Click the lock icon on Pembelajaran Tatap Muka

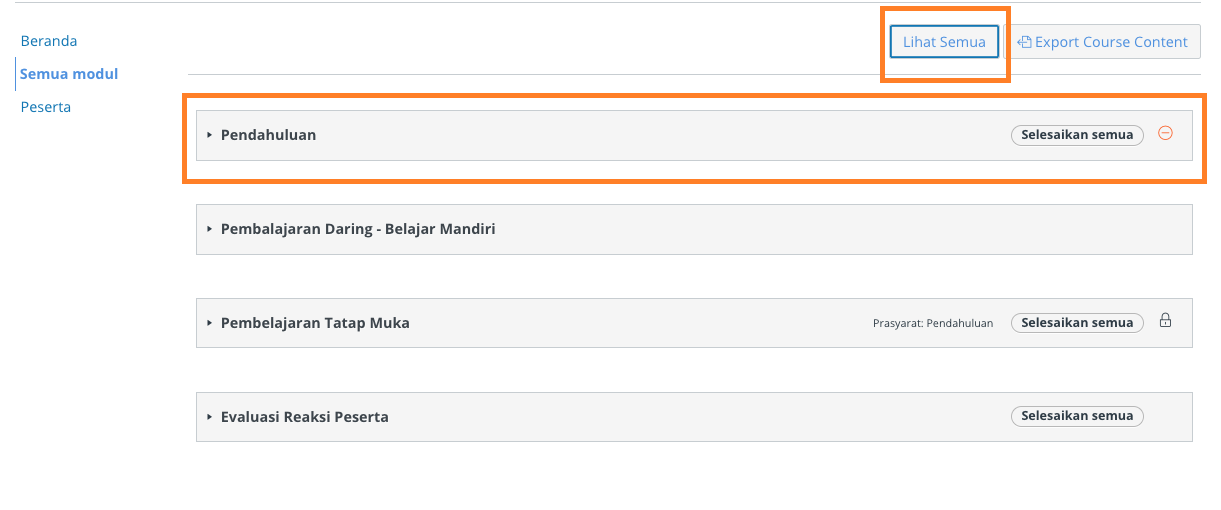1165,321
